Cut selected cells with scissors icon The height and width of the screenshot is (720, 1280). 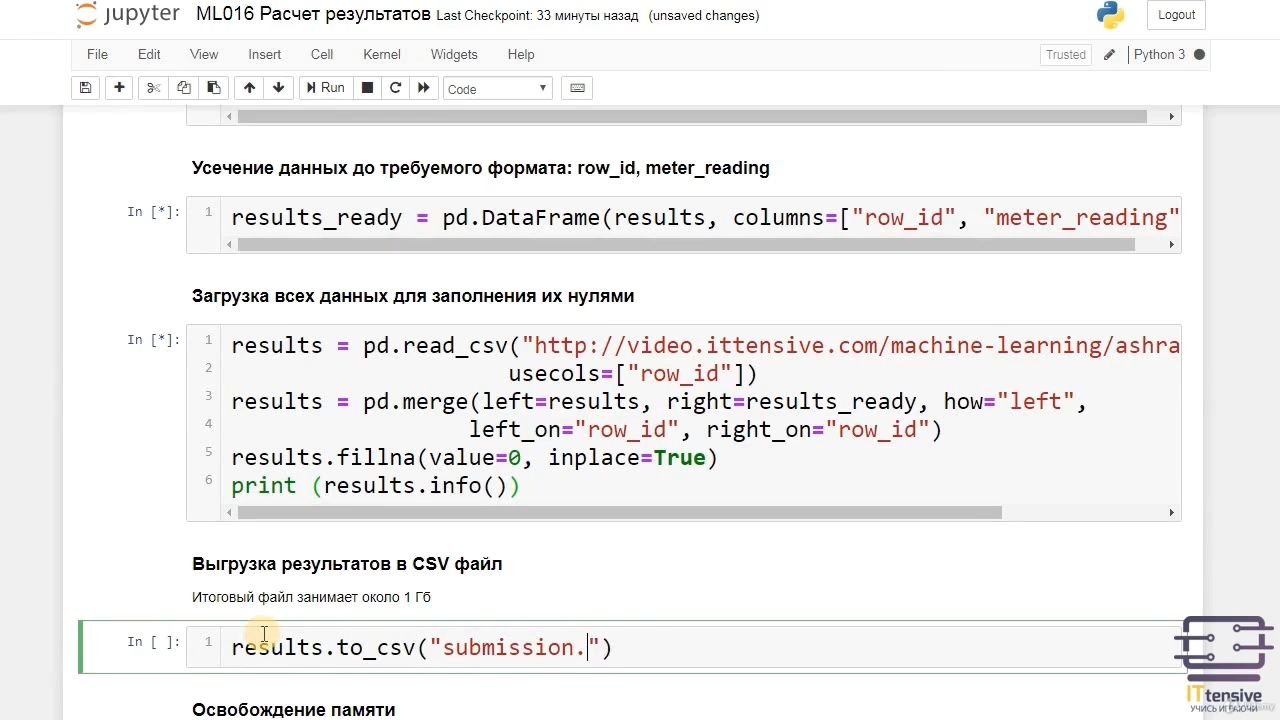pyautogui.click(x=153, y=88)
